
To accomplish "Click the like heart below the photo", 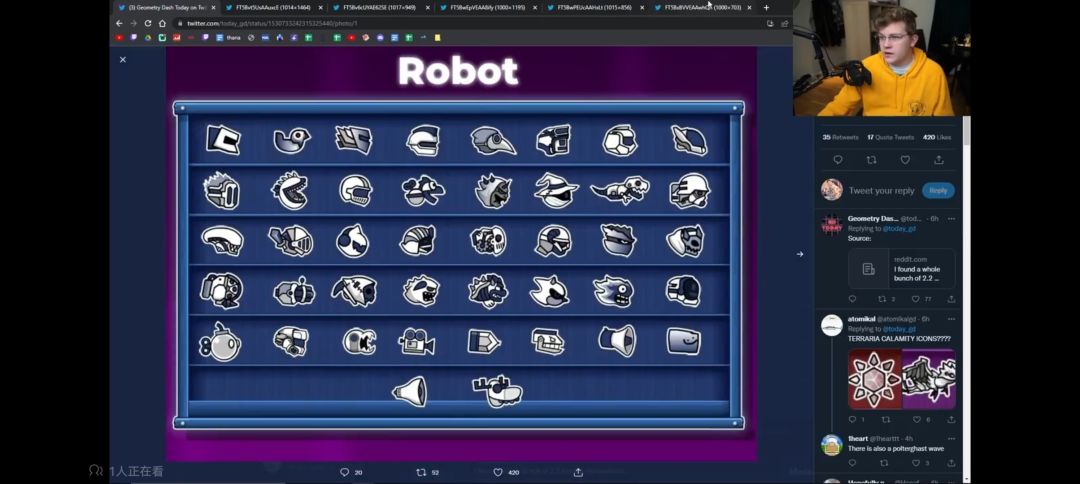I will [x=498, y=472].
